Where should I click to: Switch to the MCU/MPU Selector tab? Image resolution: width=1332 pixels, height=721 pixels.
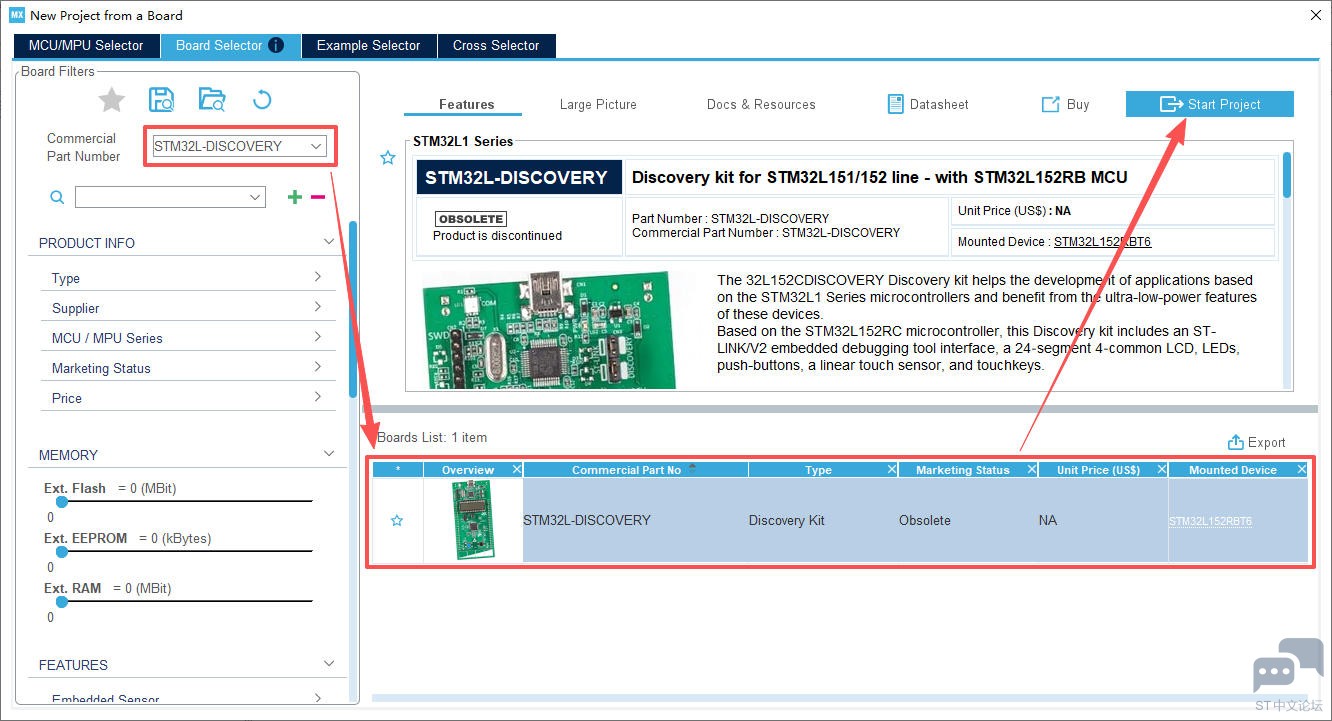point(86,45)
